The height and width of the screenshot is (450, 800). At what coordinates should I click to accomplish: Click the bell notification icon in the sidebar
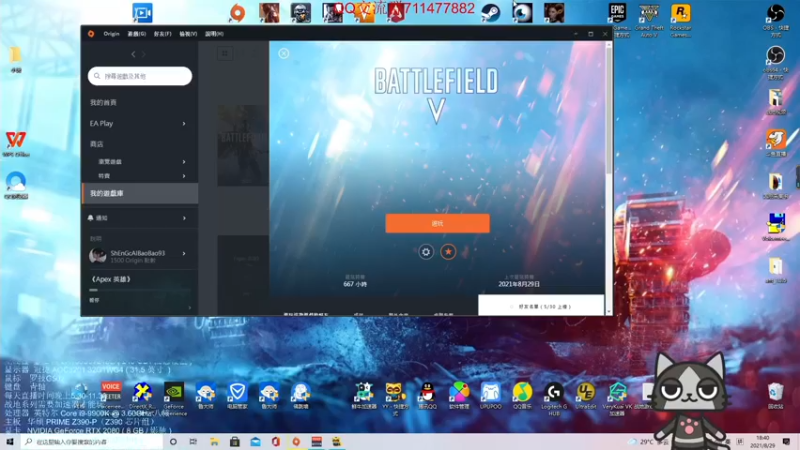[91, 218]
